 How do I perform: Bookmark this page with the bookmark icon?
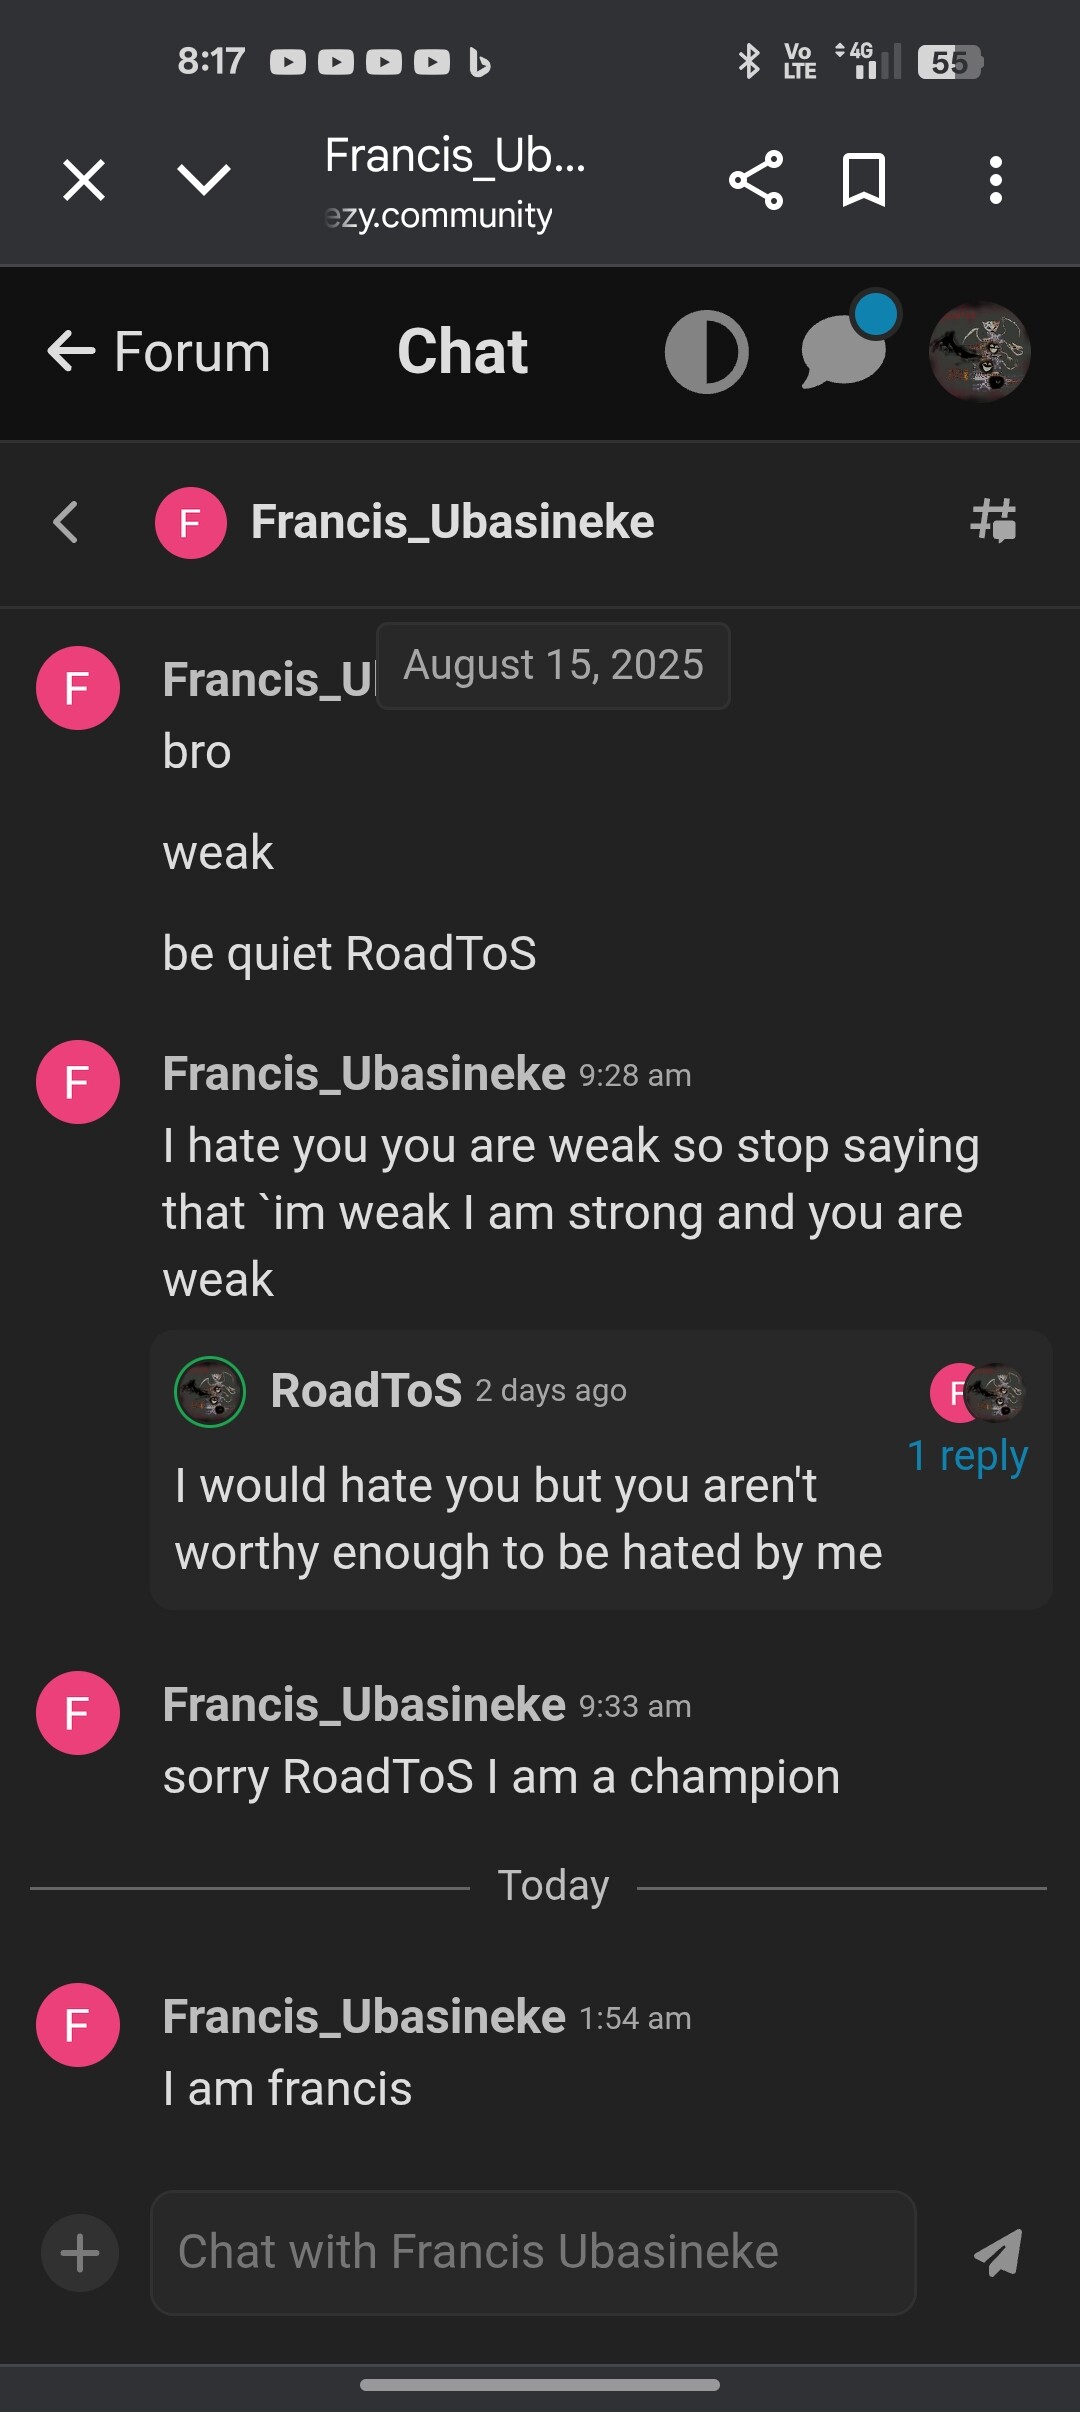864,180
